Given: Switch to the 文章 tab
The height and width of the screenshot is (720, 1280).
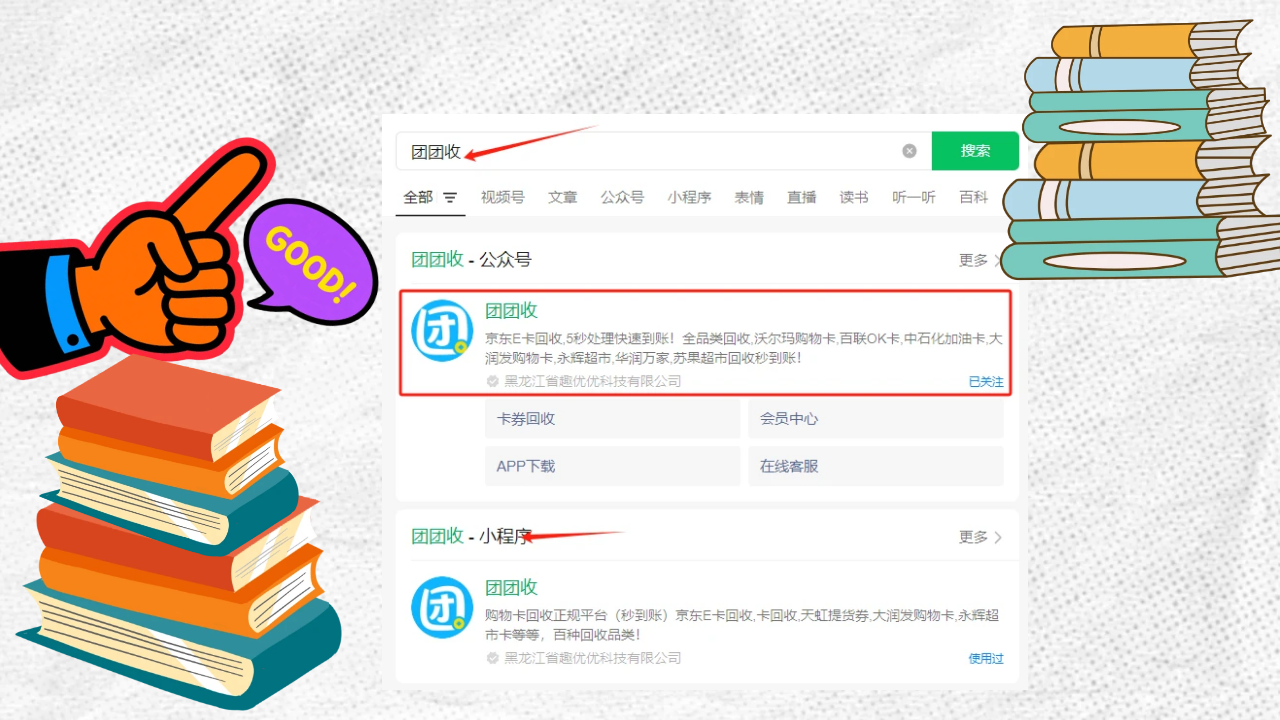Looking at the screenshot, I should (563, 198).
